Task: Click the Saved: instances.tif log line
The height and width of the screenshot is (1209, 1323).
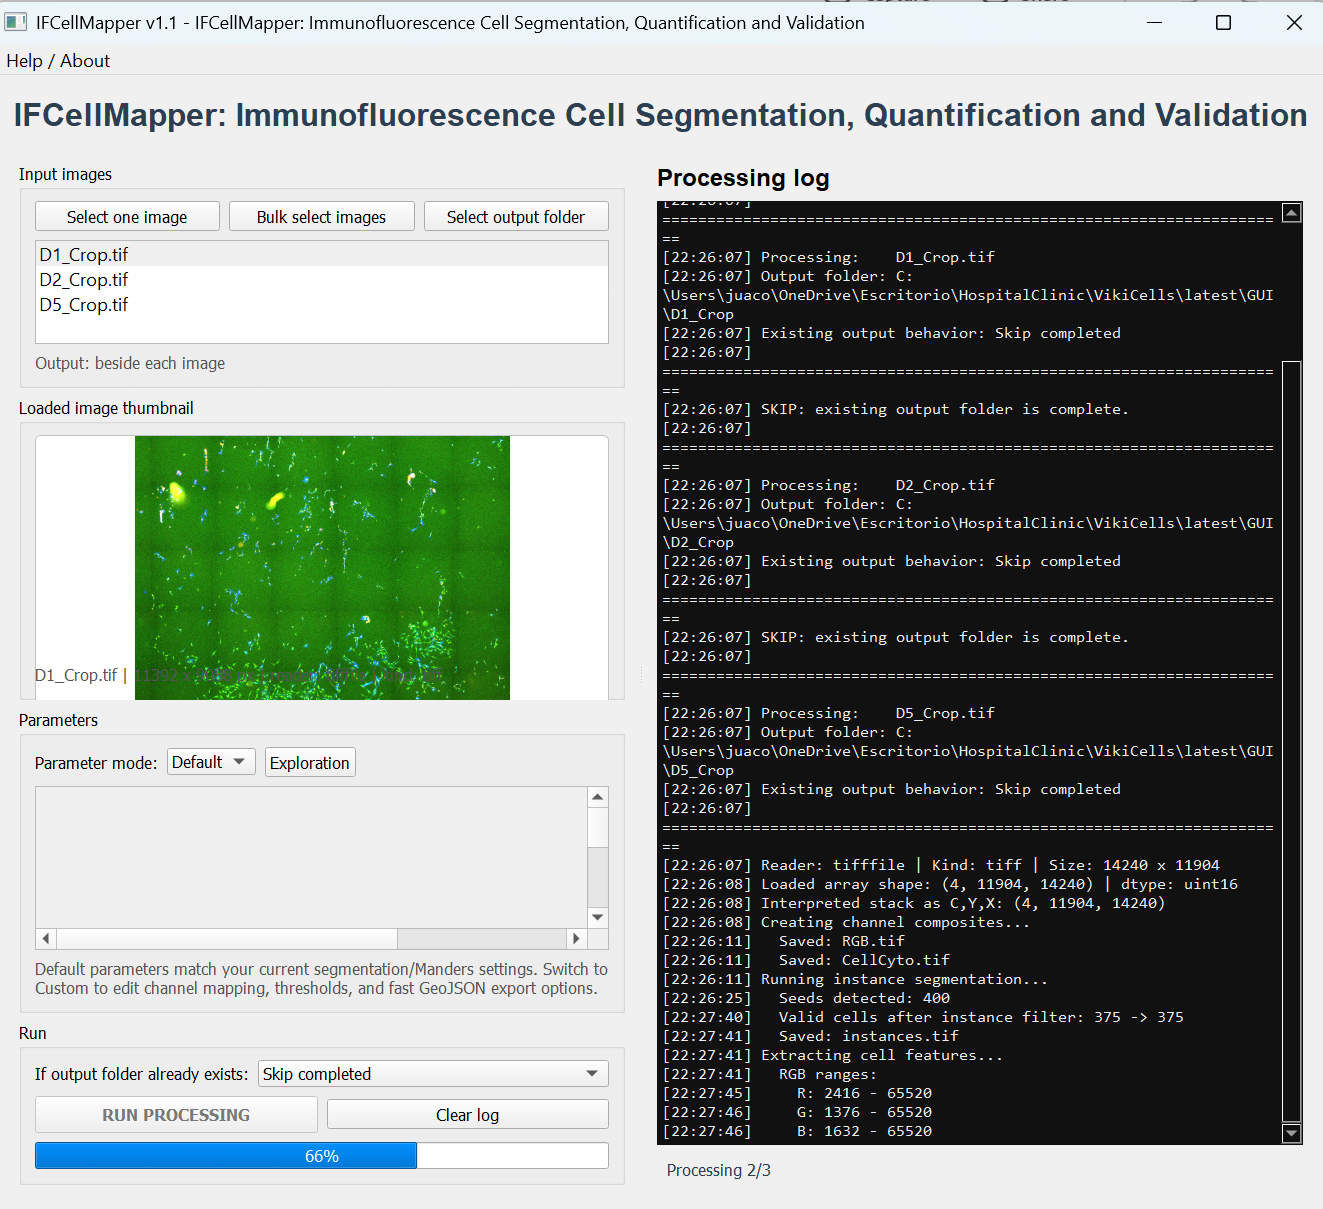Action: (x=810, y=1036)
